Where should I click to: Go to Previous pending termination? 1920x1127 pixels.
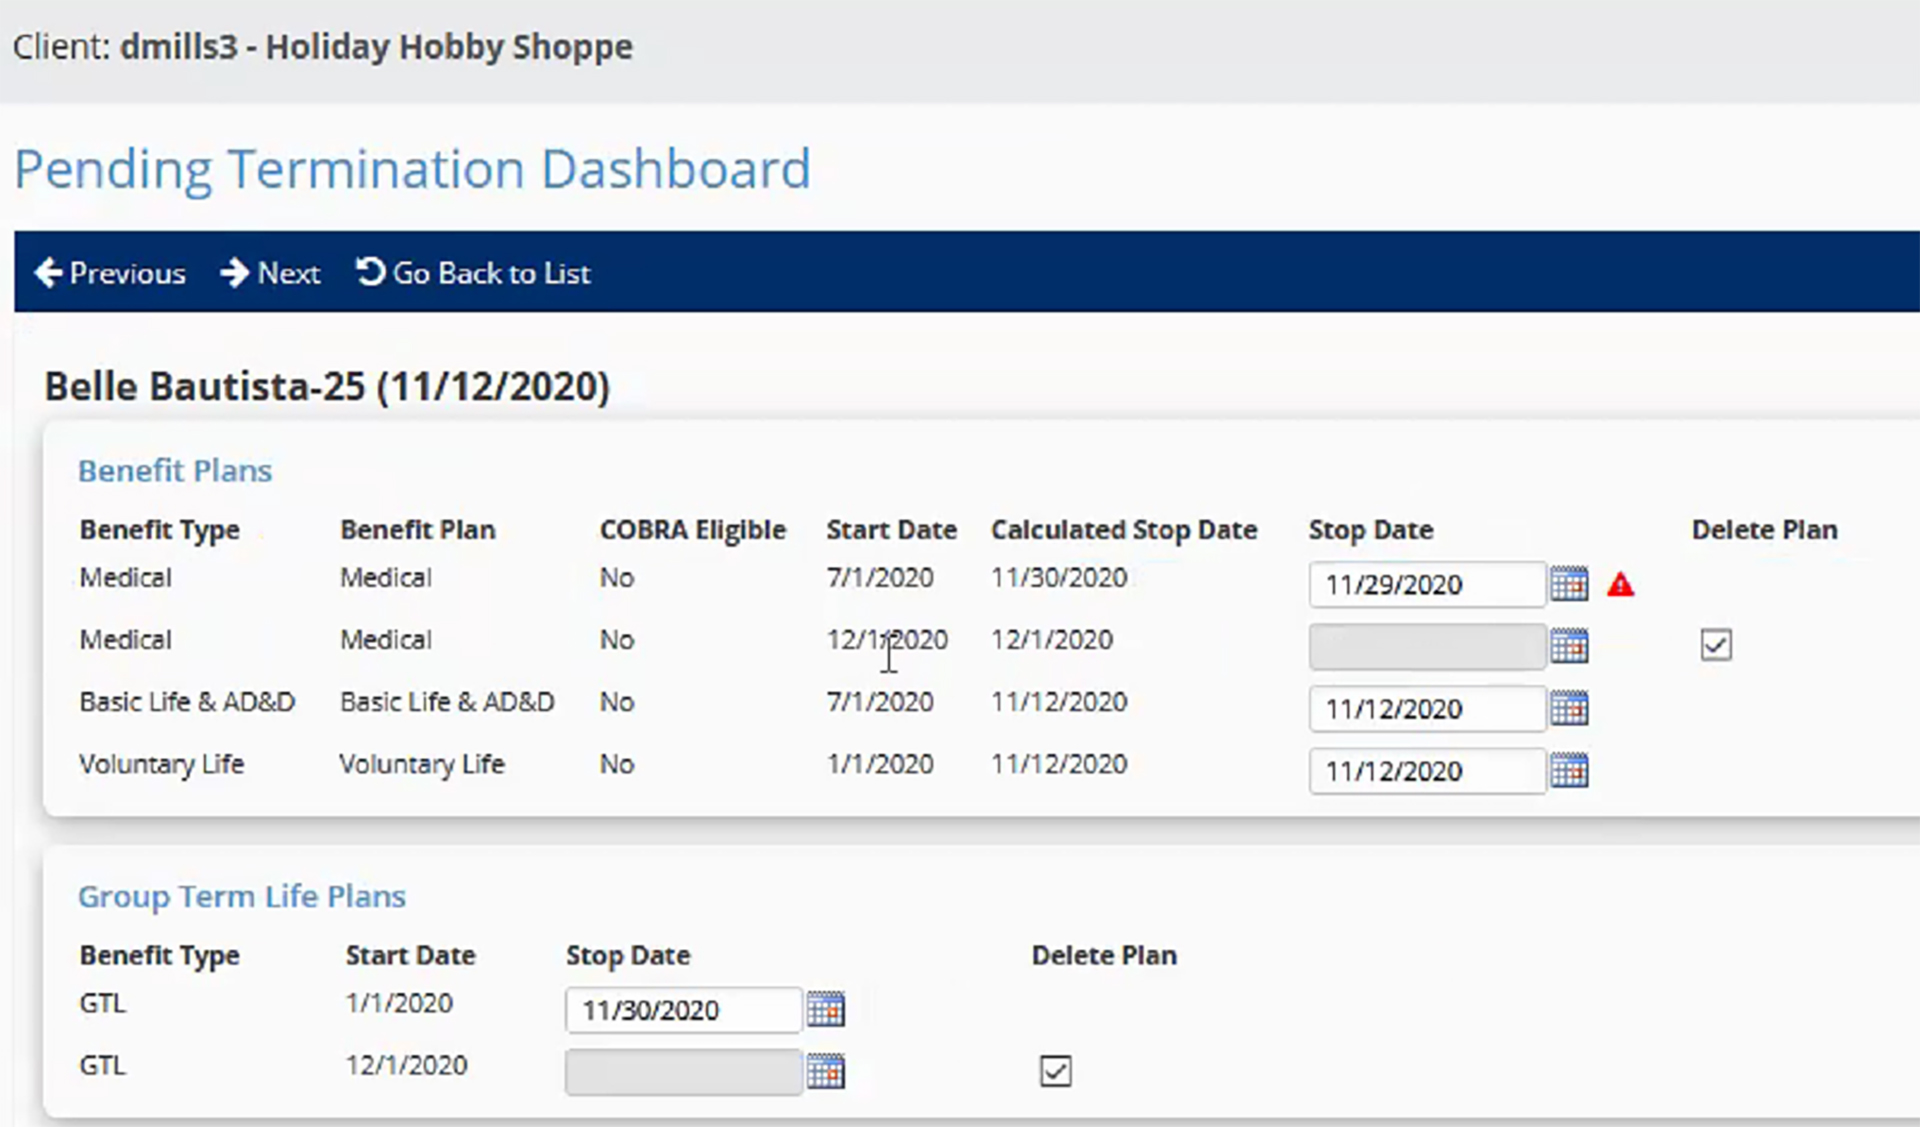coord(110,273)
